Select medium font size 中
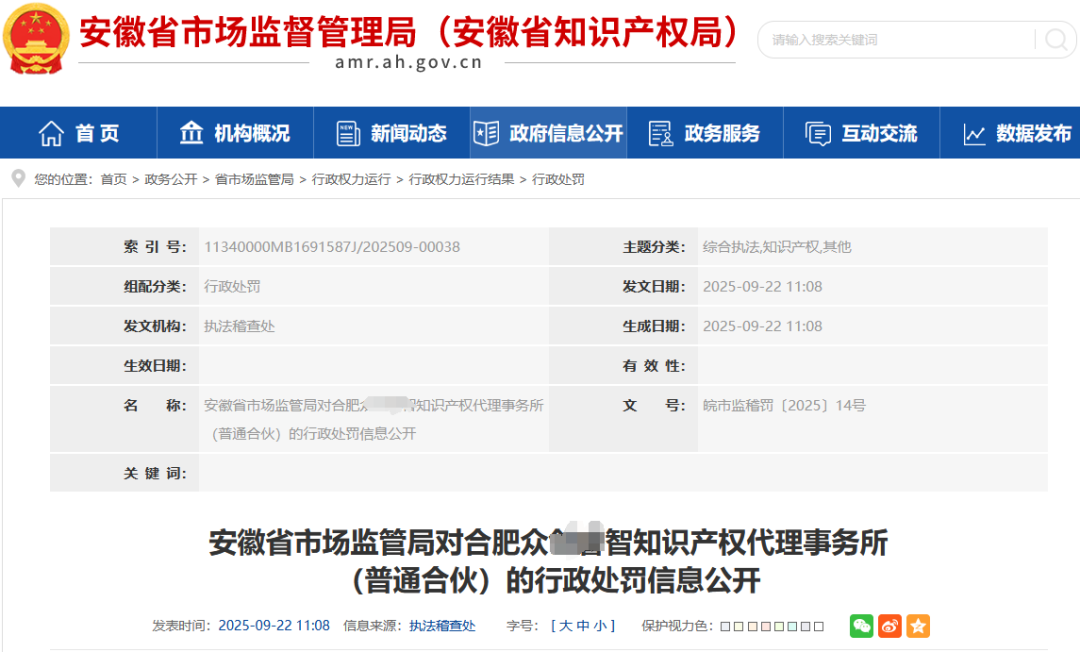Screen dimensions: 1080x652 (x=583, y=626)
